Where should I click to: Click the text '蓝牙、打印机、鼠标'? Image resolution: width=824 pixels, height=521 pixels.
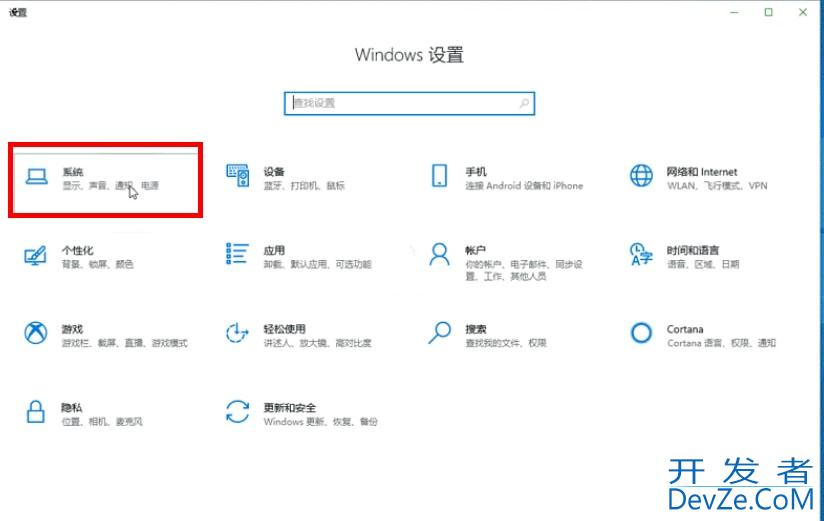click(304, 186)
